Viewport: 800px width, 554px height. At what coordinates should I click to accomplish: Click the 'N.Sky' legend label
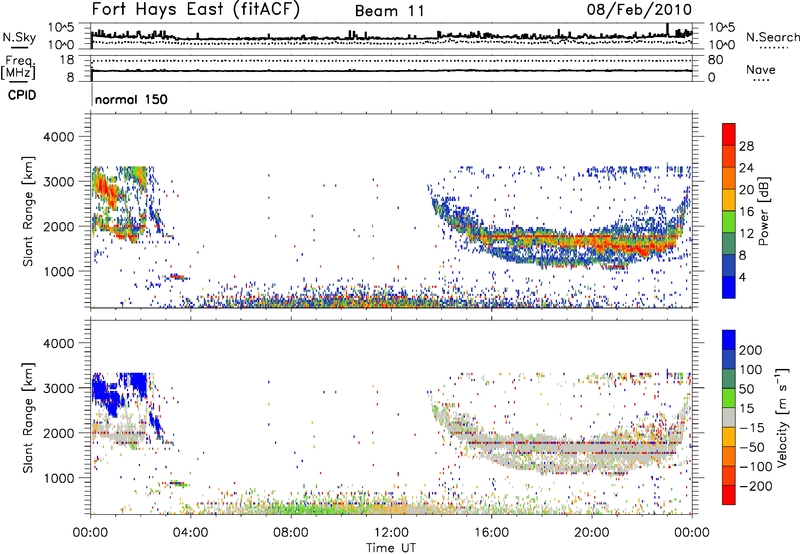19,37
